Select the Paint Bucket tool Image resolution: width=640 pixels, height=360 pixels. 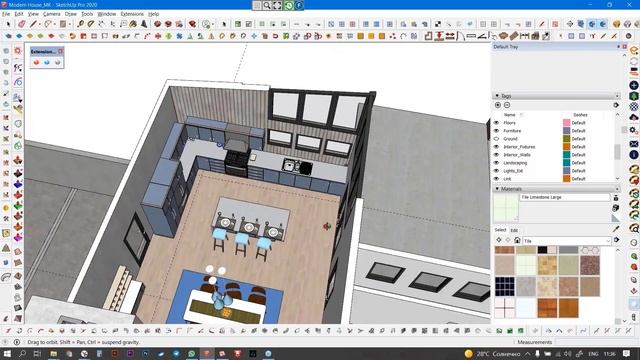click(x=133, y=24)
